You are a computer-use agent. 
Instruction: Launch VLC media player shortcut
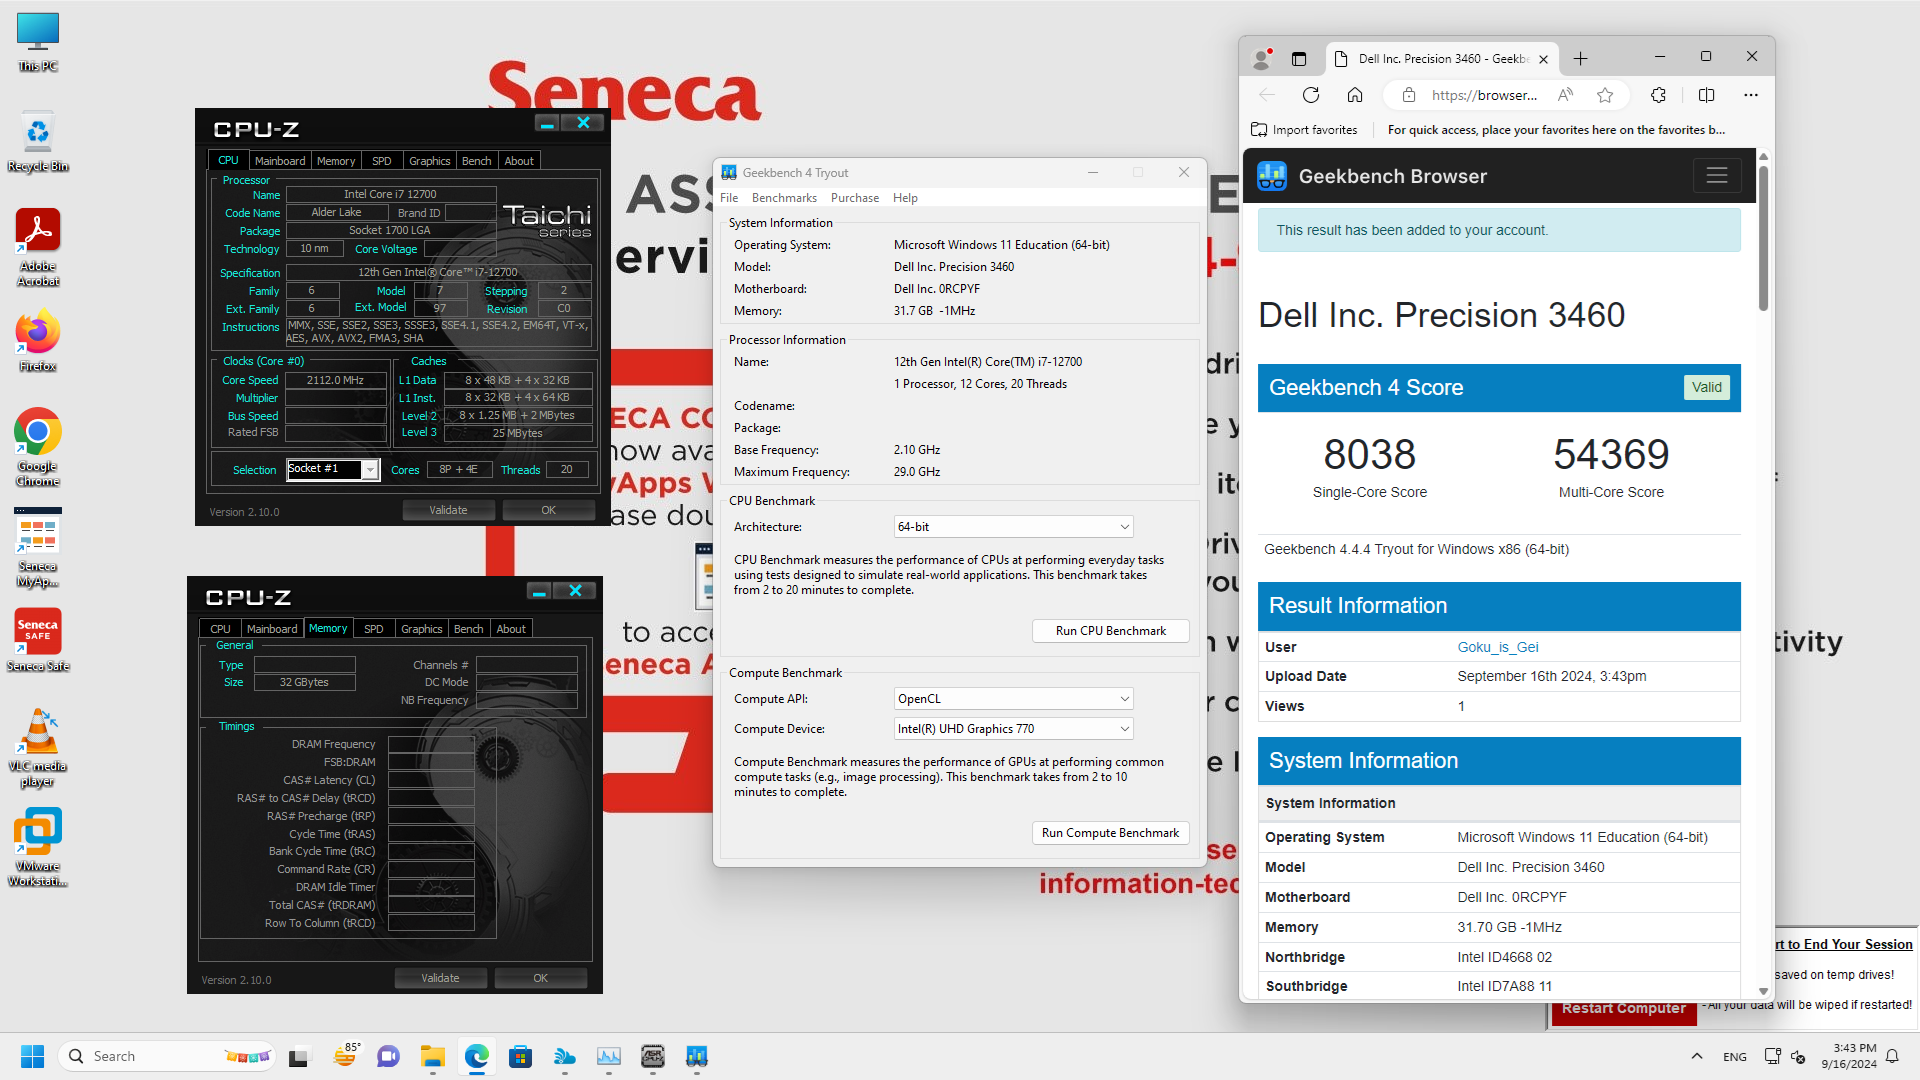point(38,748)
